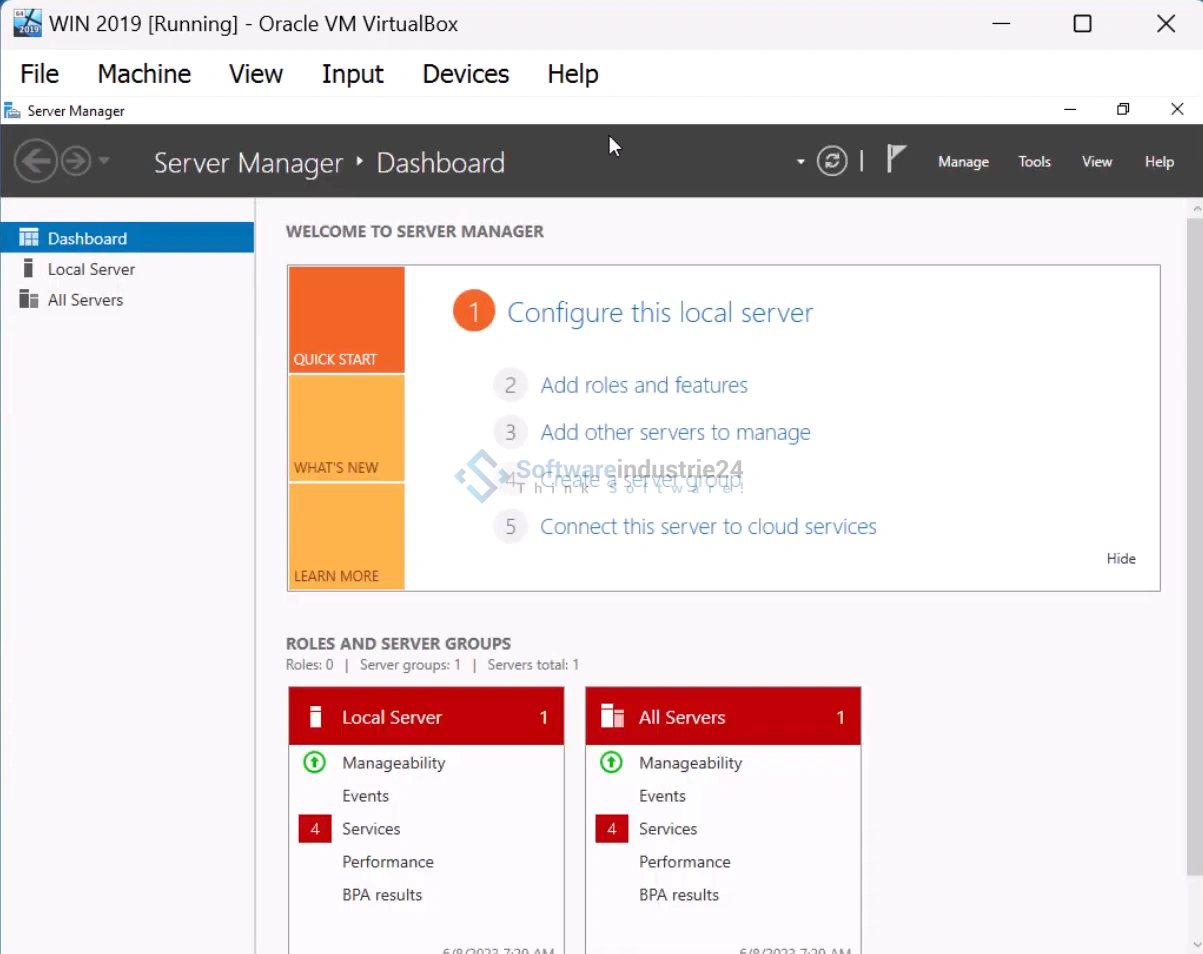Click the Local Server Manageability green icon

314,763
